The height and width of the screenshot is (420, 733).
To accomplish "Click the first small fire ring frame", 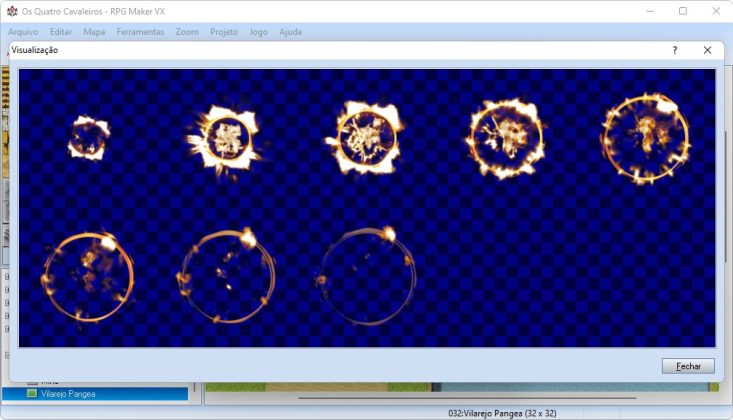I will coord(88,138).
